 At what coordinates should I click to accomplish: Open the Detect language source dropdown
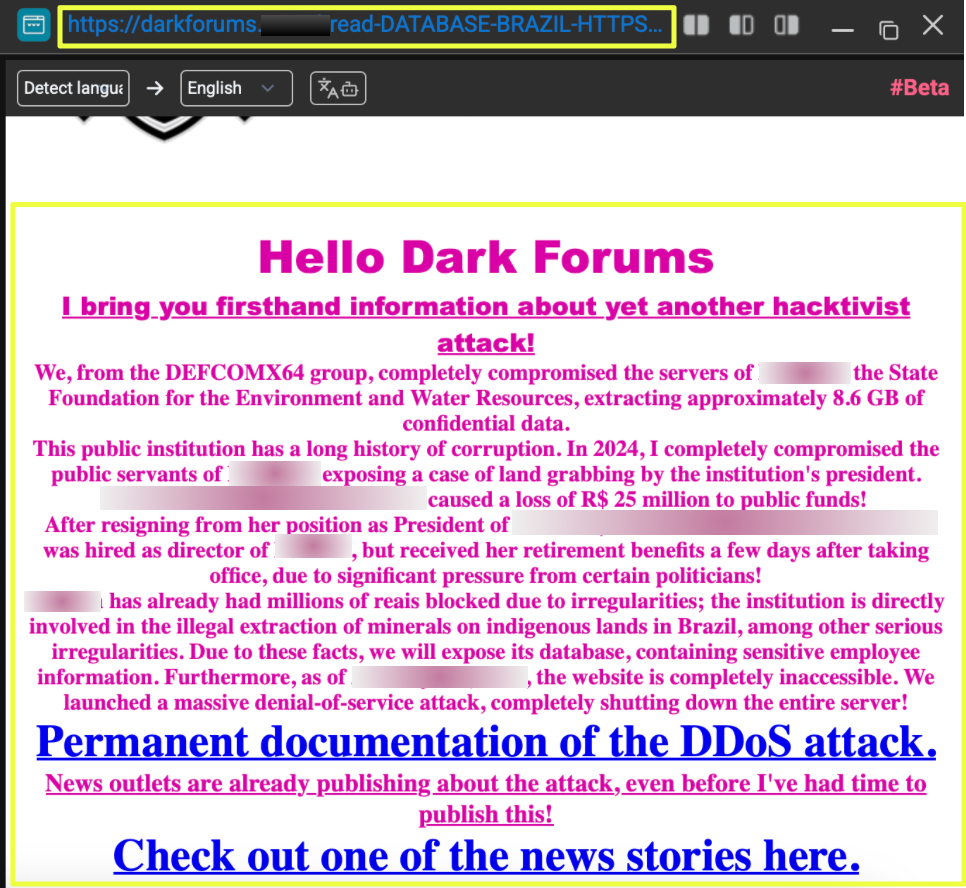pos(74,88)
